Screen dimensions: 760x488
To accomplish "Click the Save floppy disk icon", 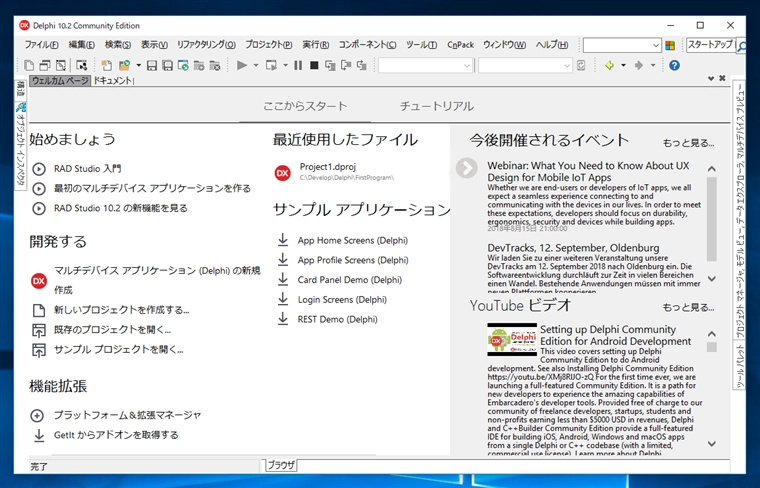I will click(x=152, y=65).
